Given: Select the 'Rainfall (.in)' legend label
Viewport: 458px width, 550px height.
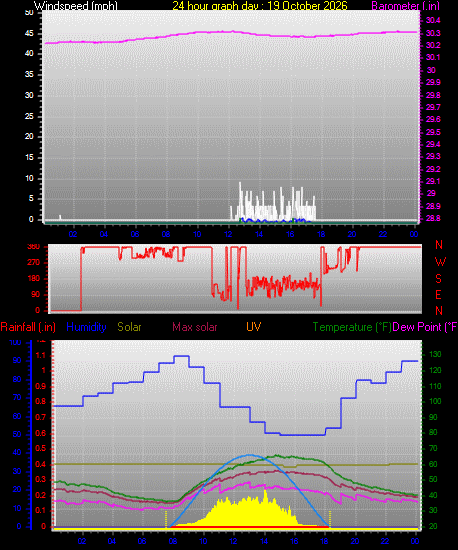Looking at the screenshot, I should [x=28, y=327].
